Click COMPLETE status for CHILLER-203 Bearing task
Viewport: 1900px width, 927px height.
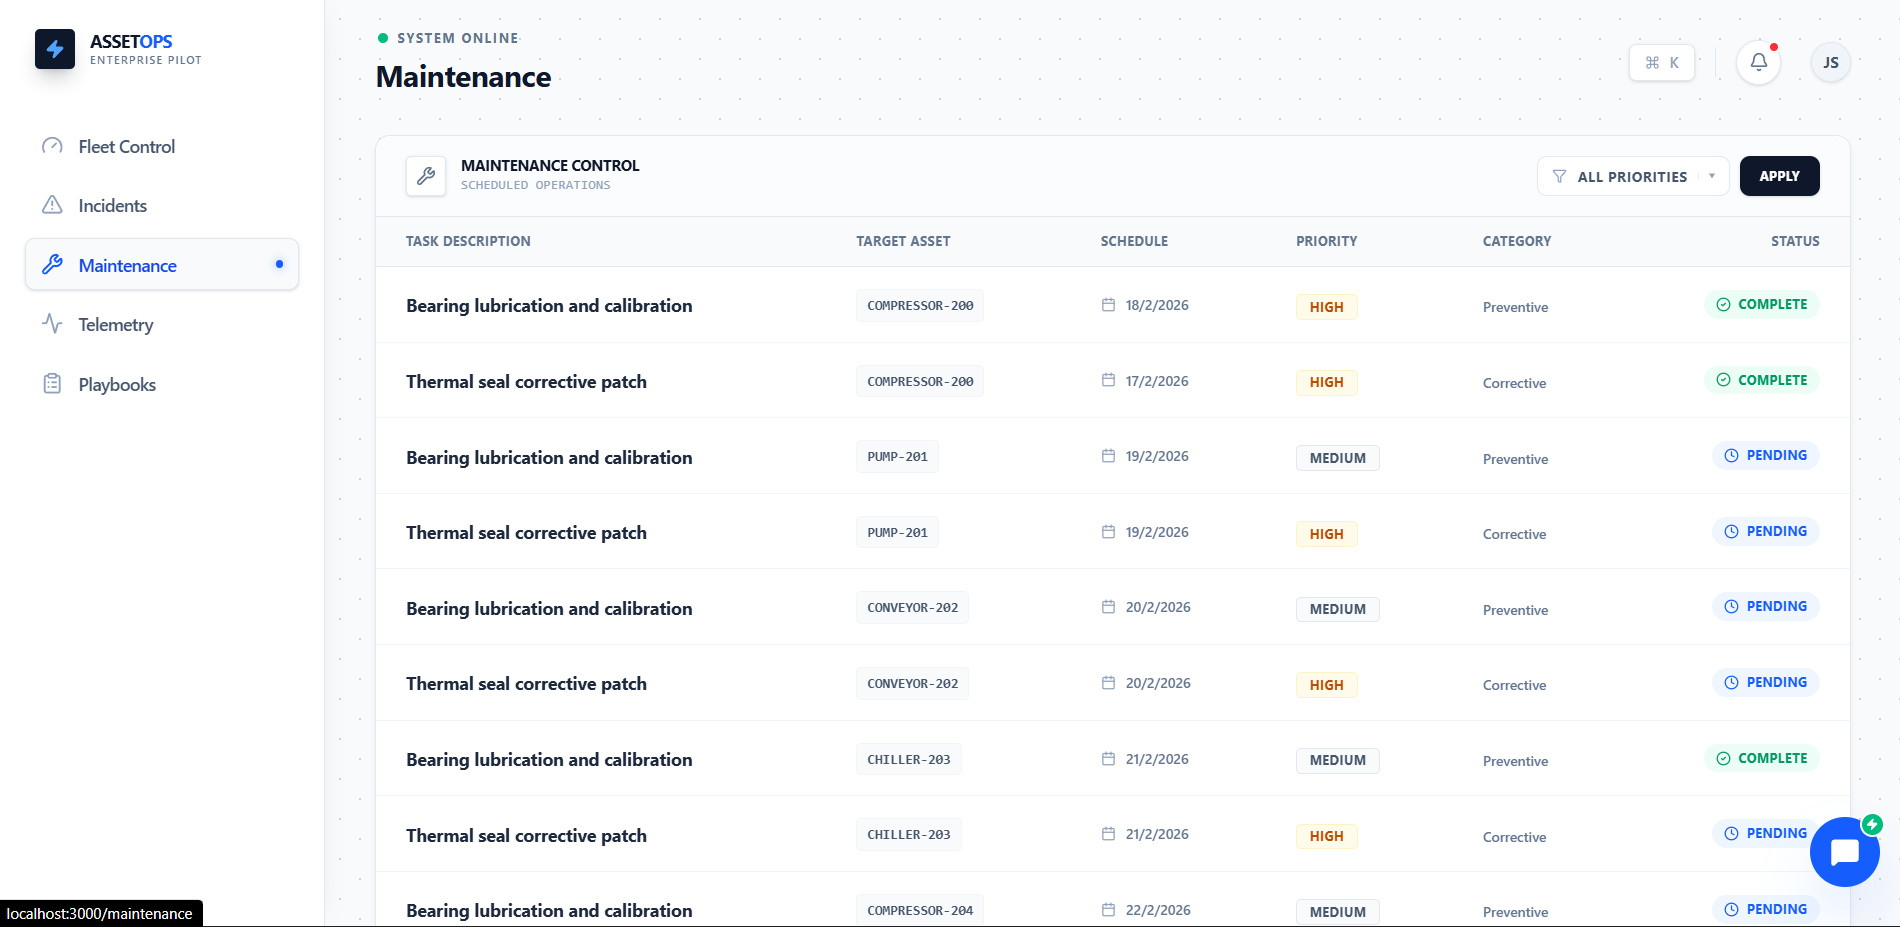pyautogui.click(x=1762, y=758)
